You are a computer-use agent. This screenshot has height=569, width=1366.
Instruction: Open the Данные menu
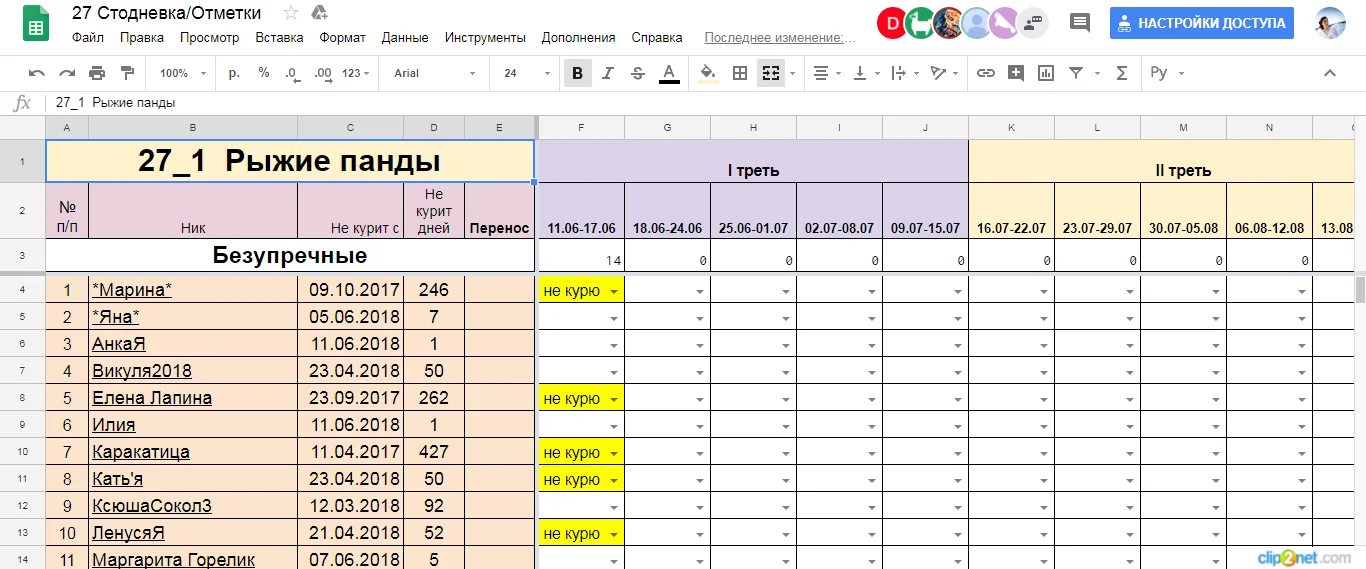405,38
